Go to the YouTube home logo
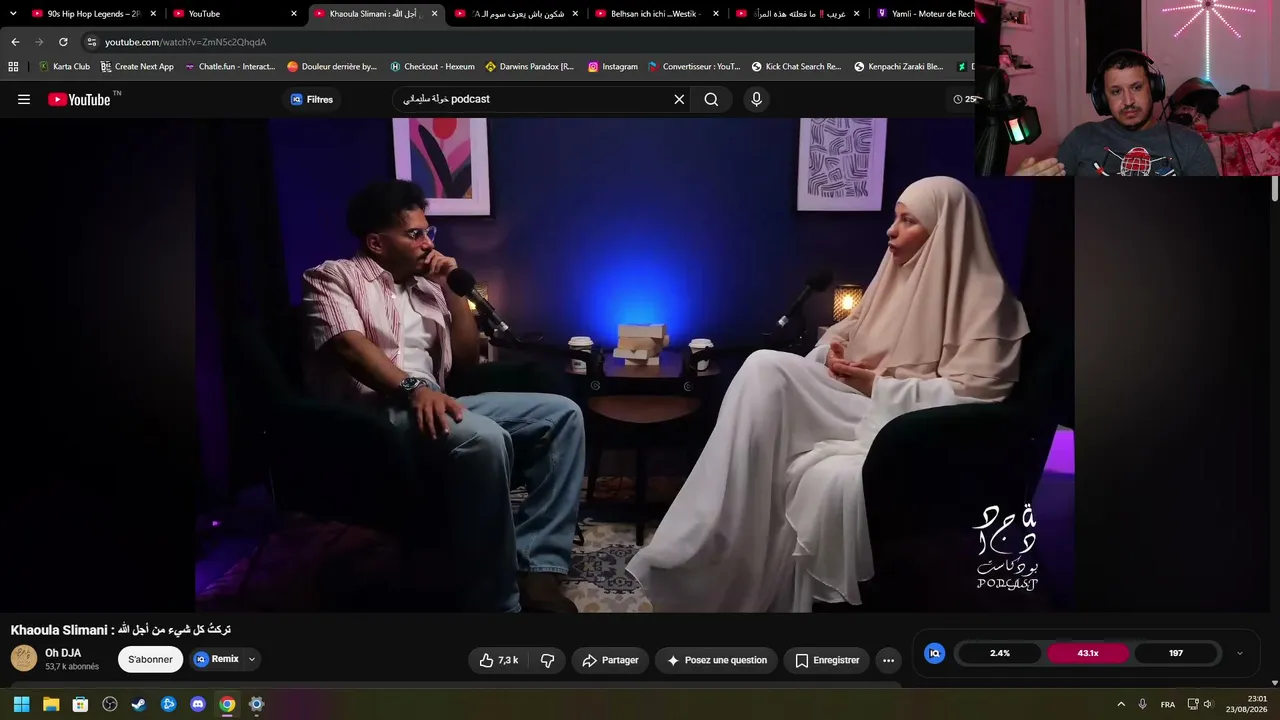 79,99
